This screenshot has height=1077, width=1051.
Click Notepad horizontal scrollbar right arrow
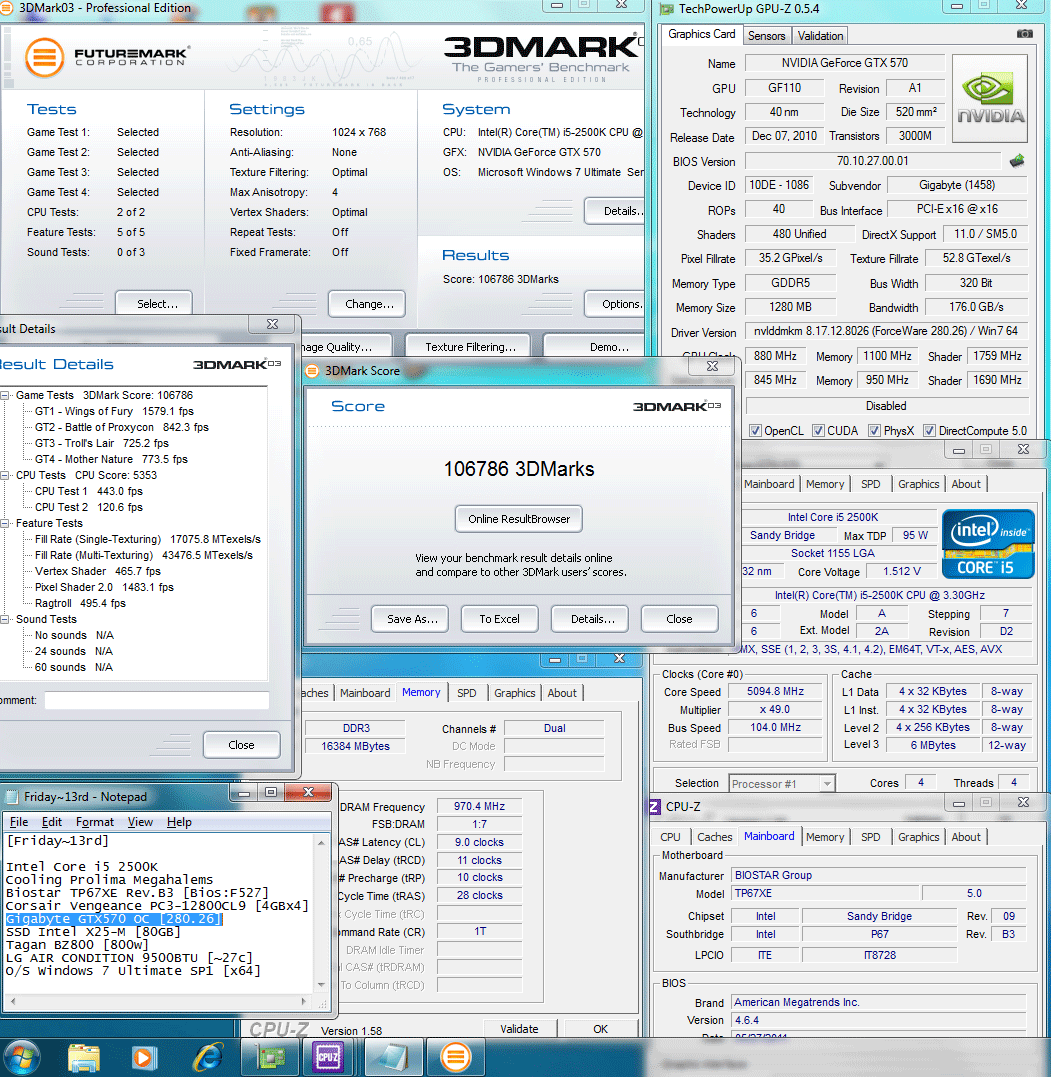[x=304, y=1001]
